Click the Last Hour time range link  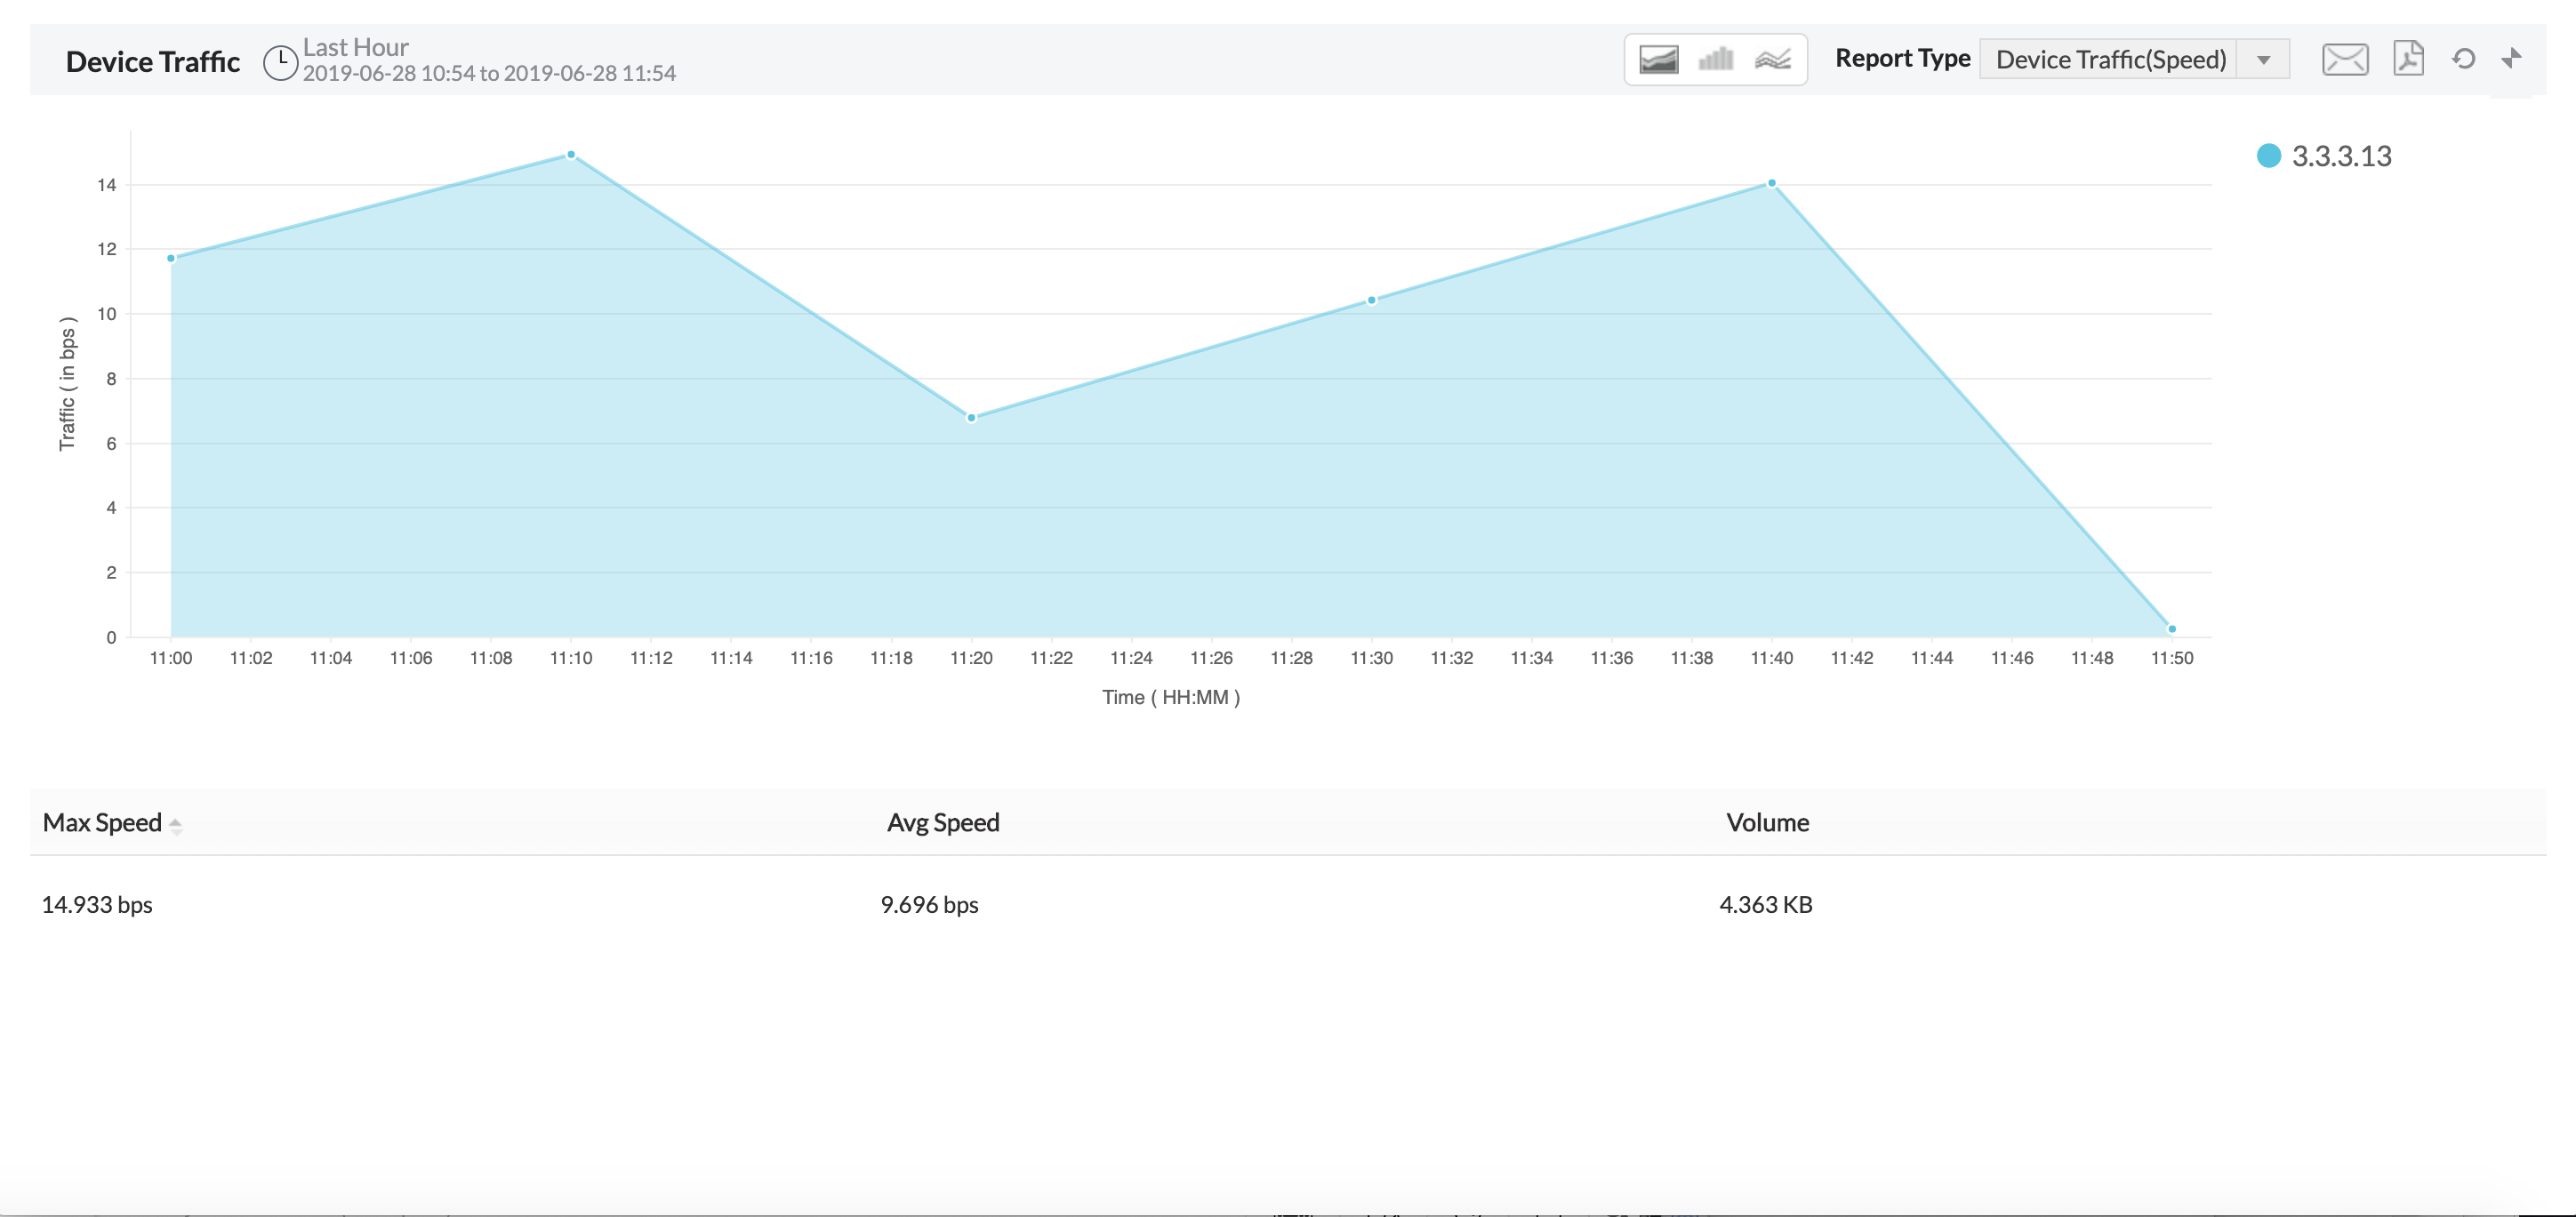click(355, 47)
